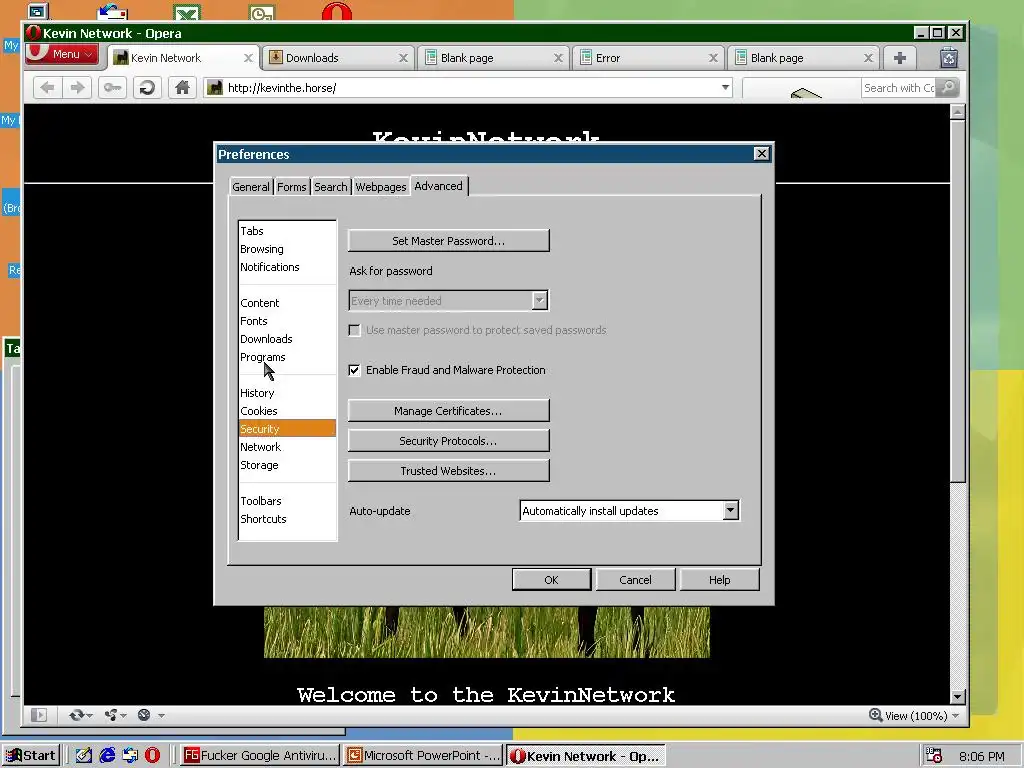Image resolution: width=1024 pixels, height=768 pixels.
Task: Uncheck Enable Fraud and Malware Protection
Action: coord(354,370)
